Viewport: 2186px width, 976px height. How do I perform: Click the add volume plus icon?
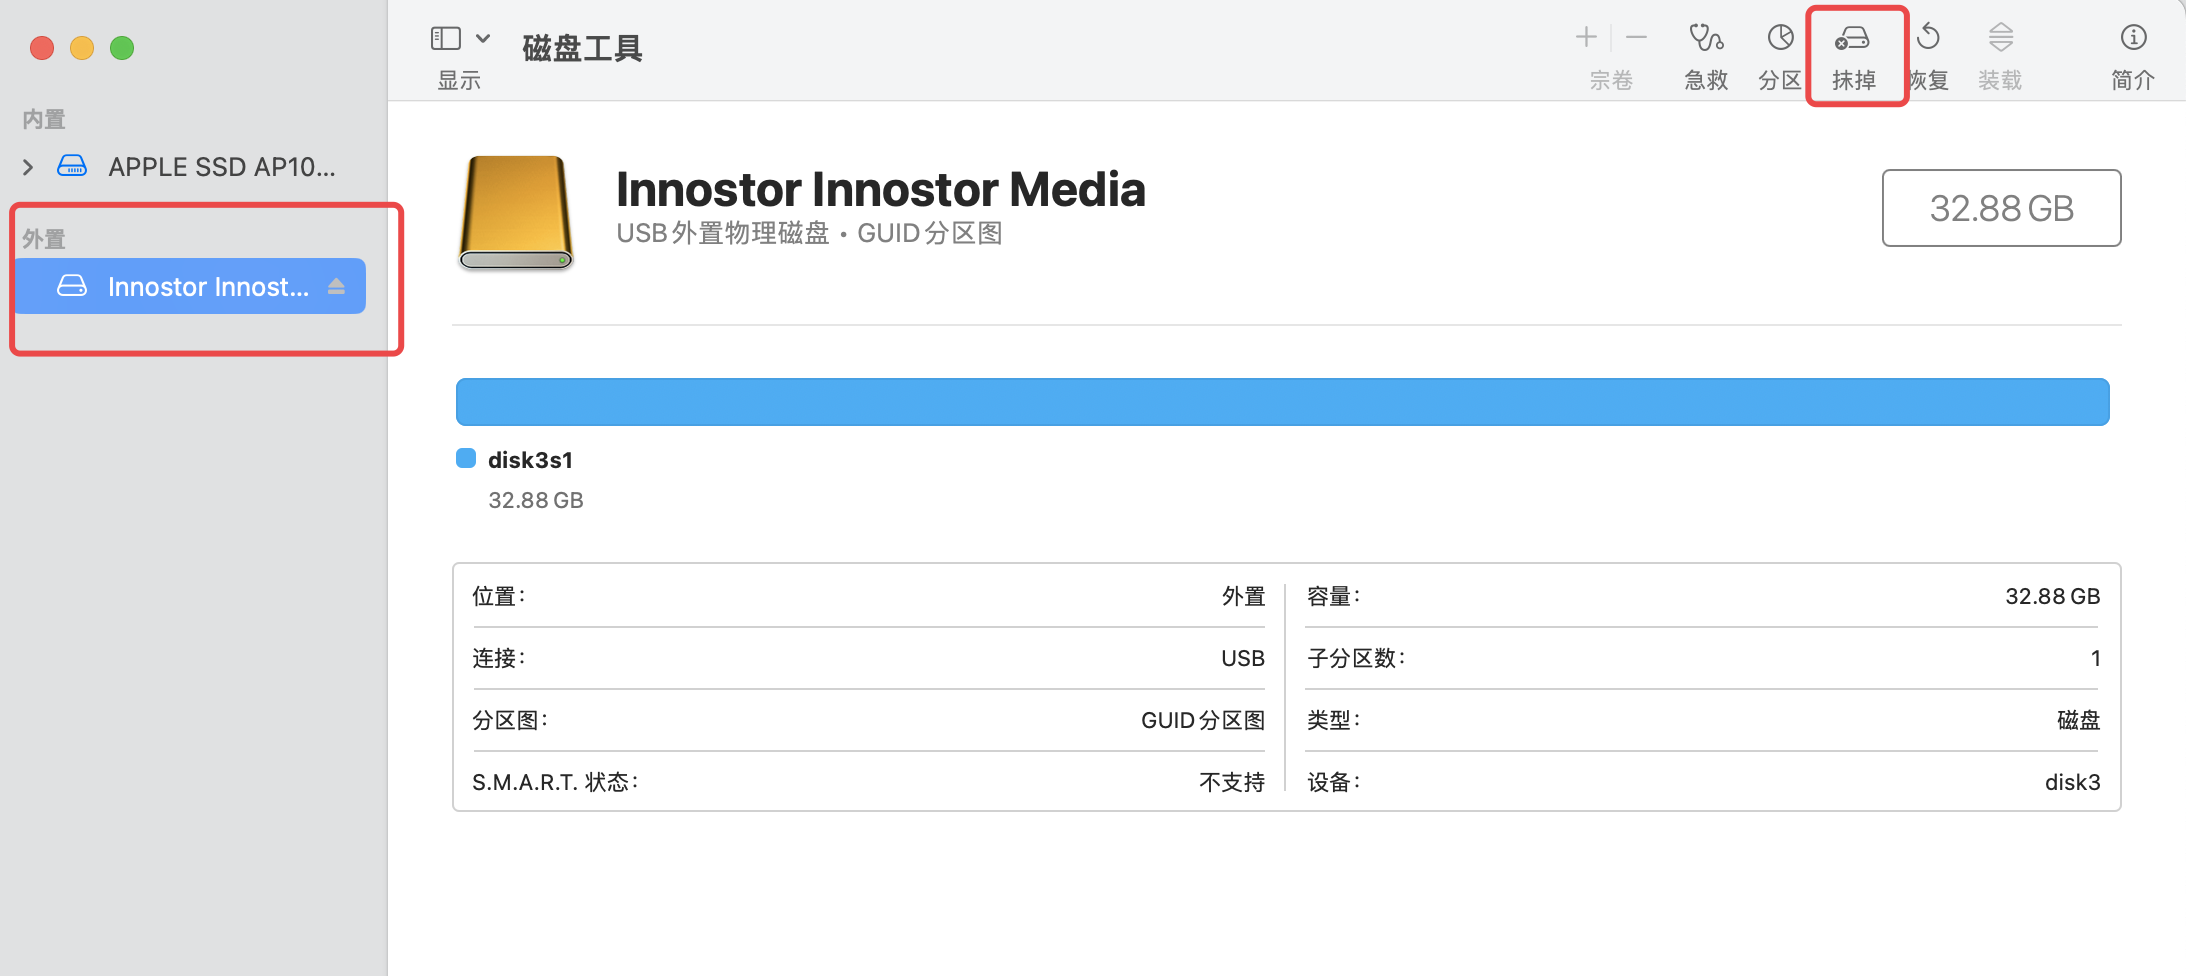[x=1586, y=38]
